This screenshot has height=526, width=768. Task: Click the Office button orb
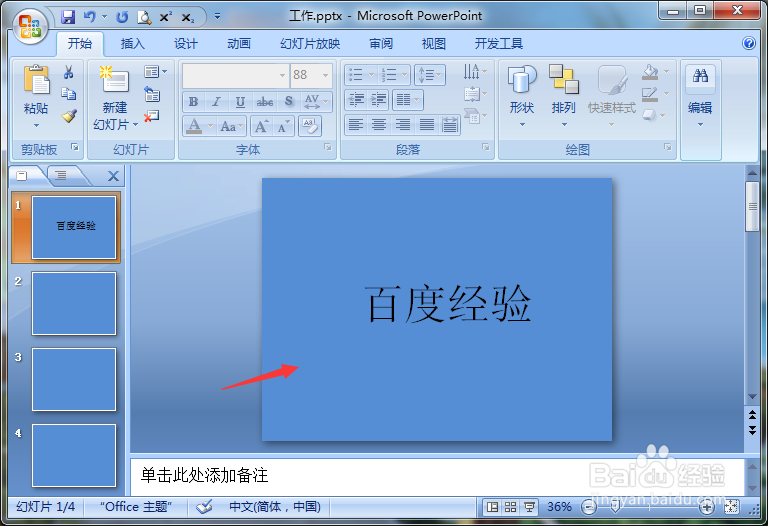click(29, 25)
